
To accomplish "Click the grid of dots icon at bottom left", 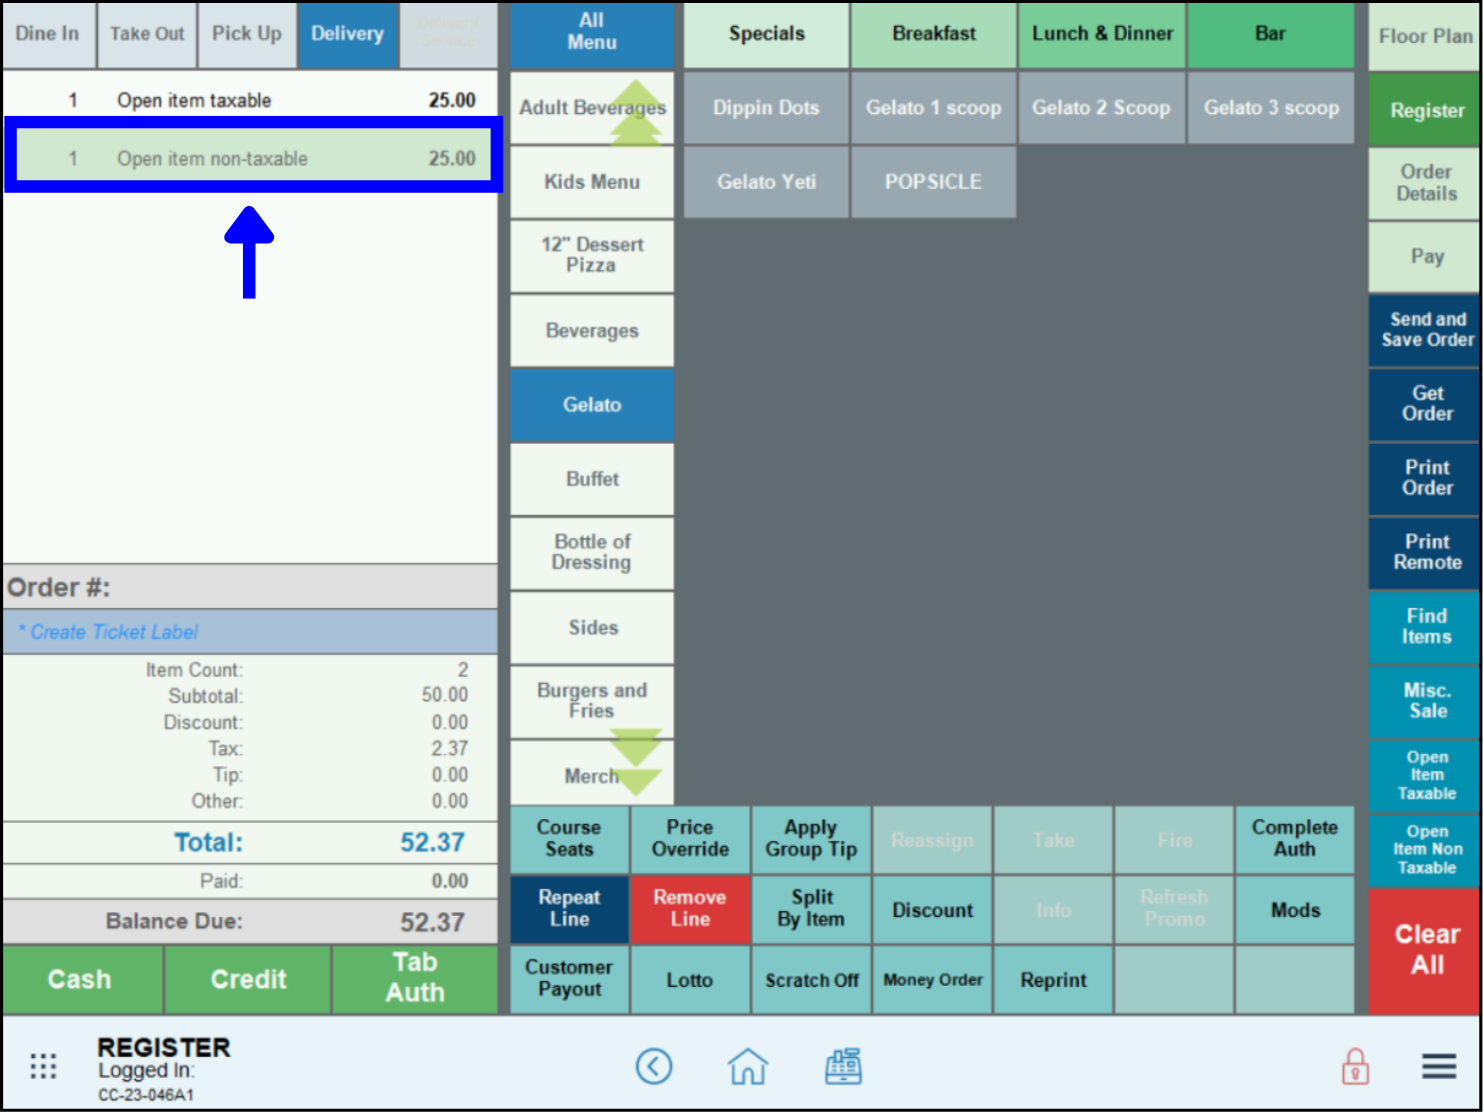I will tap(43, 1066).
